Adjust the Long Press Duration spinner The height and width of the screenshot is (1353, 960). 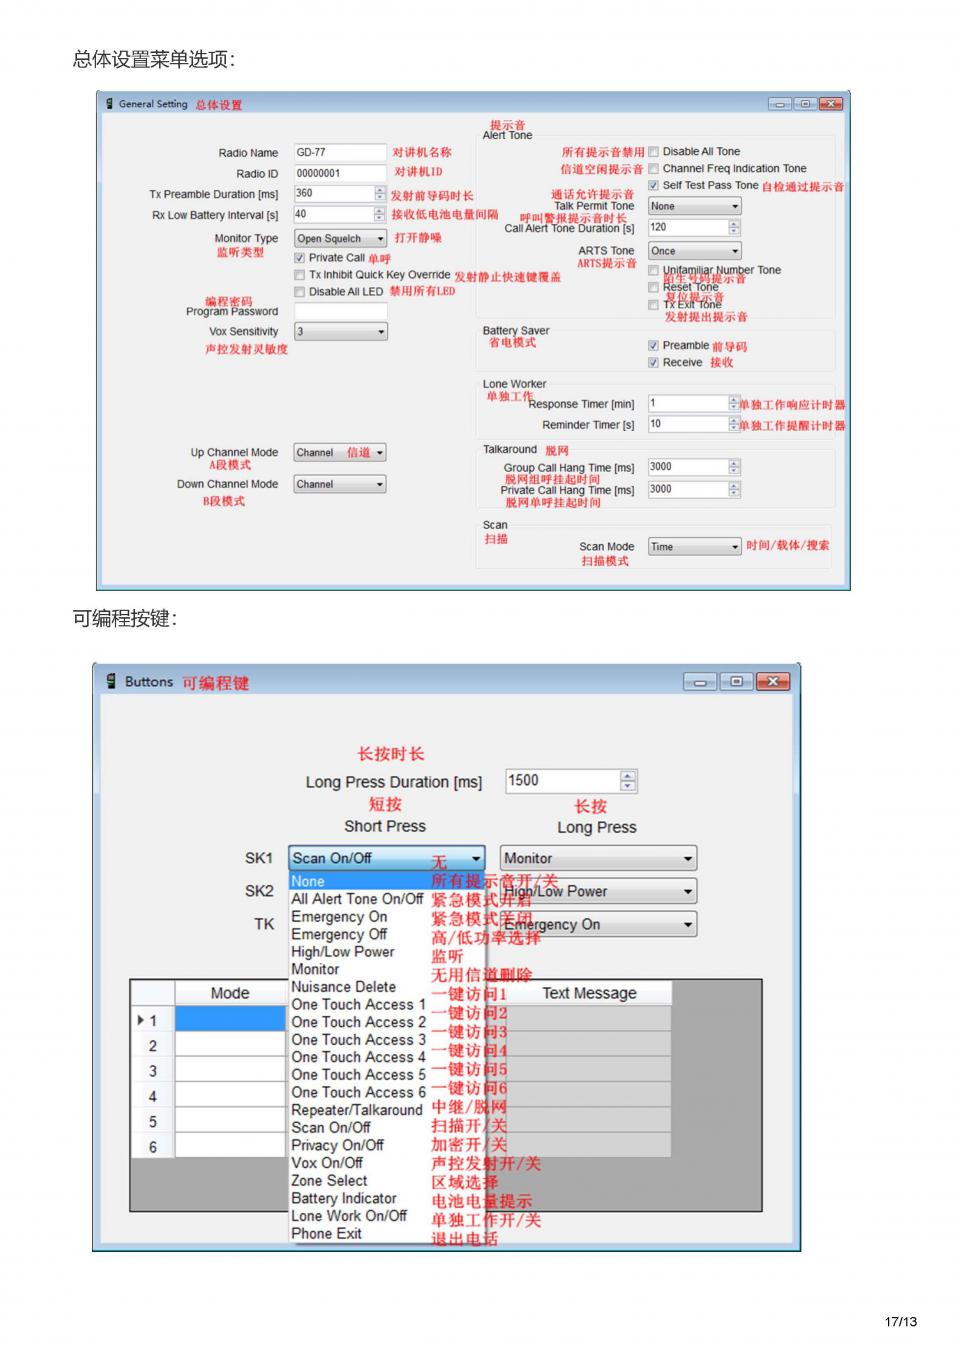[x=628, y=781]
